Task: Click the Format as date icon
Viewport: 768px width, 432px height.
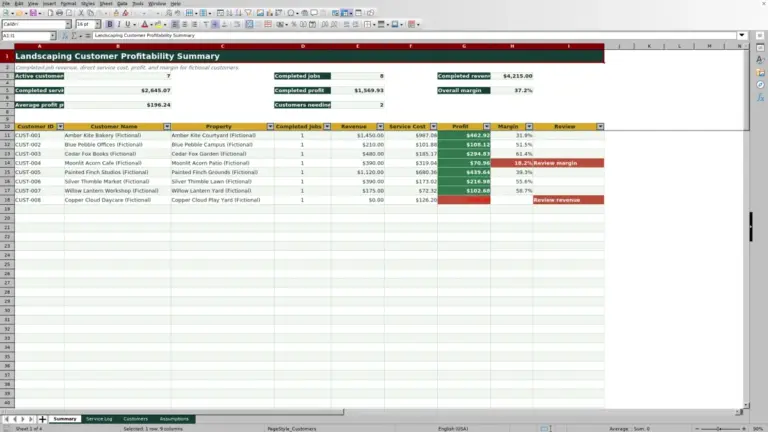Action: 312,24
